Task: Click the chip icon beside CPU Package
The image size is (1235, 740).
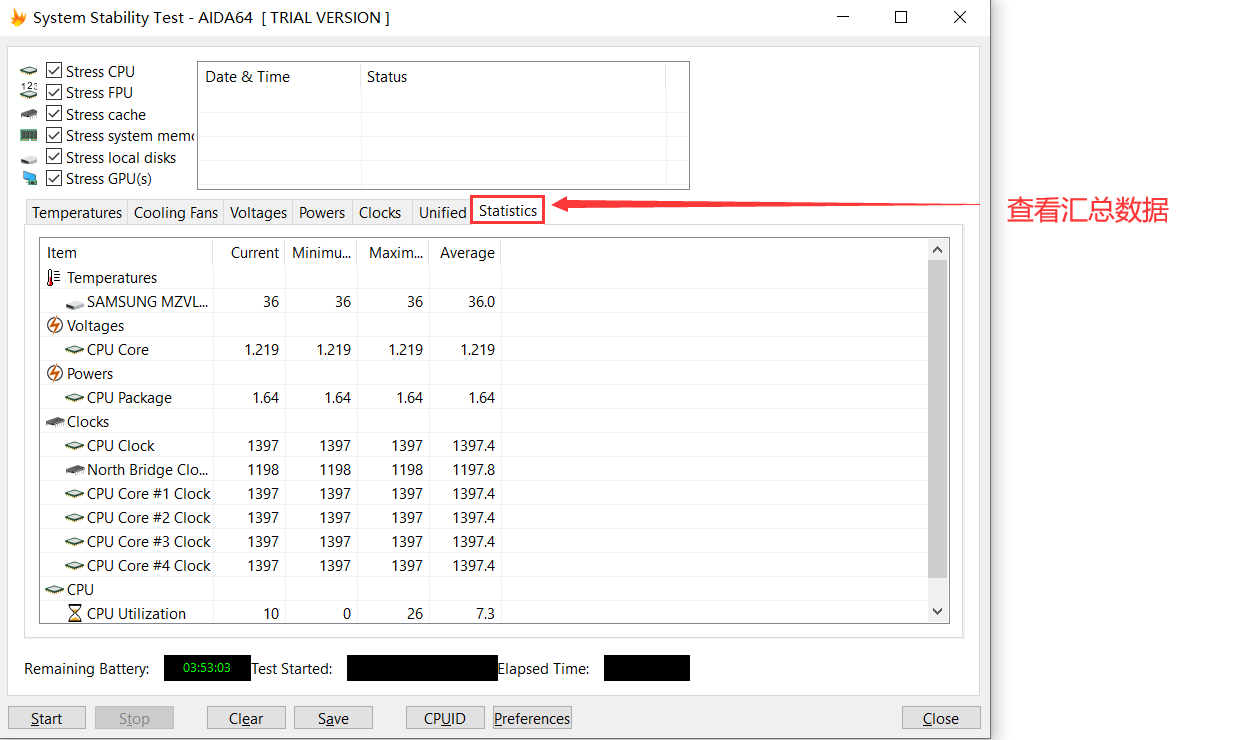Action: click(x=75, y=398)
